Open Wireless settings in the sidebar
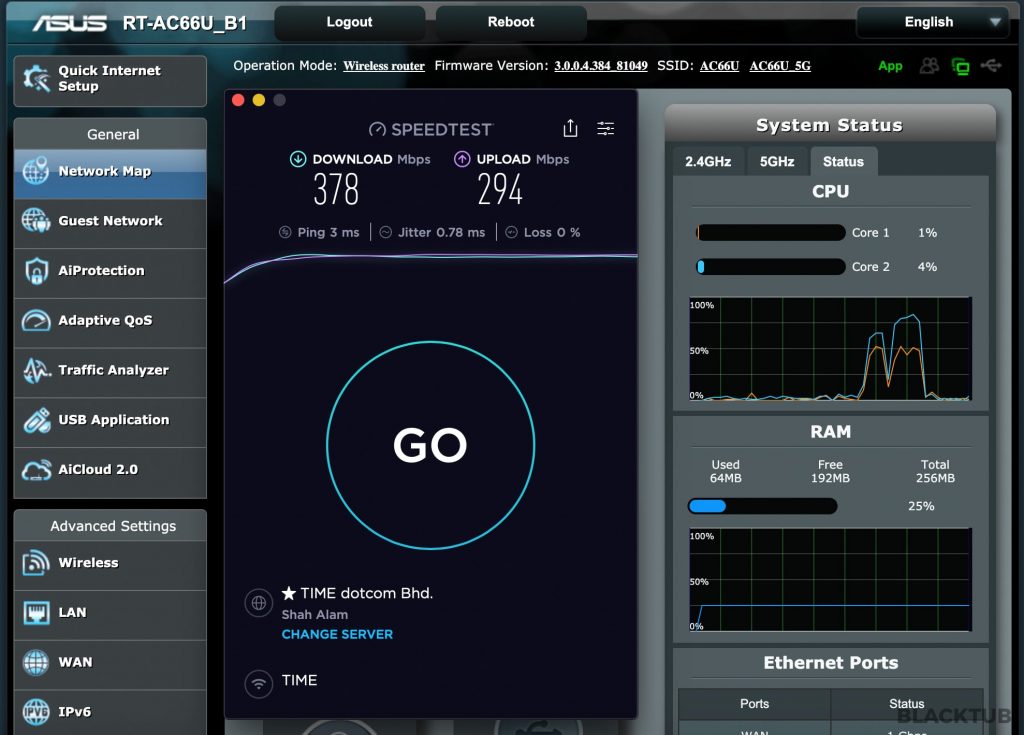 pos(110,563)
